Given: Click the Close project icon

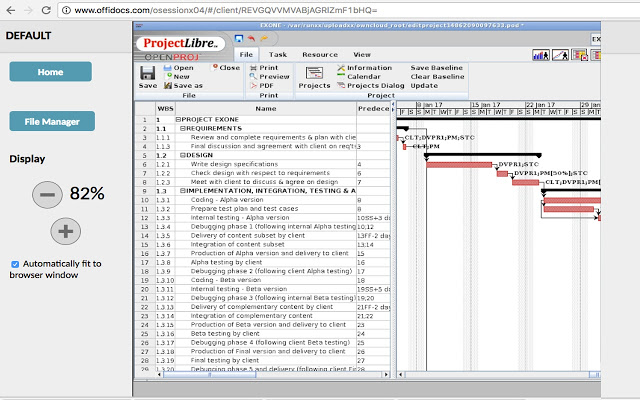Looking at the screenshot, I should click(x=211, y=68).
